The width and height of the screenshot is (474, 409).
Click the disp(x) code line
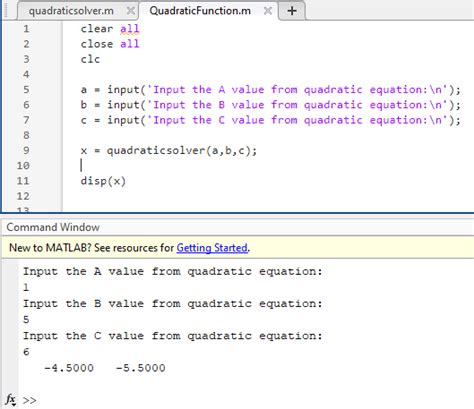103,181
